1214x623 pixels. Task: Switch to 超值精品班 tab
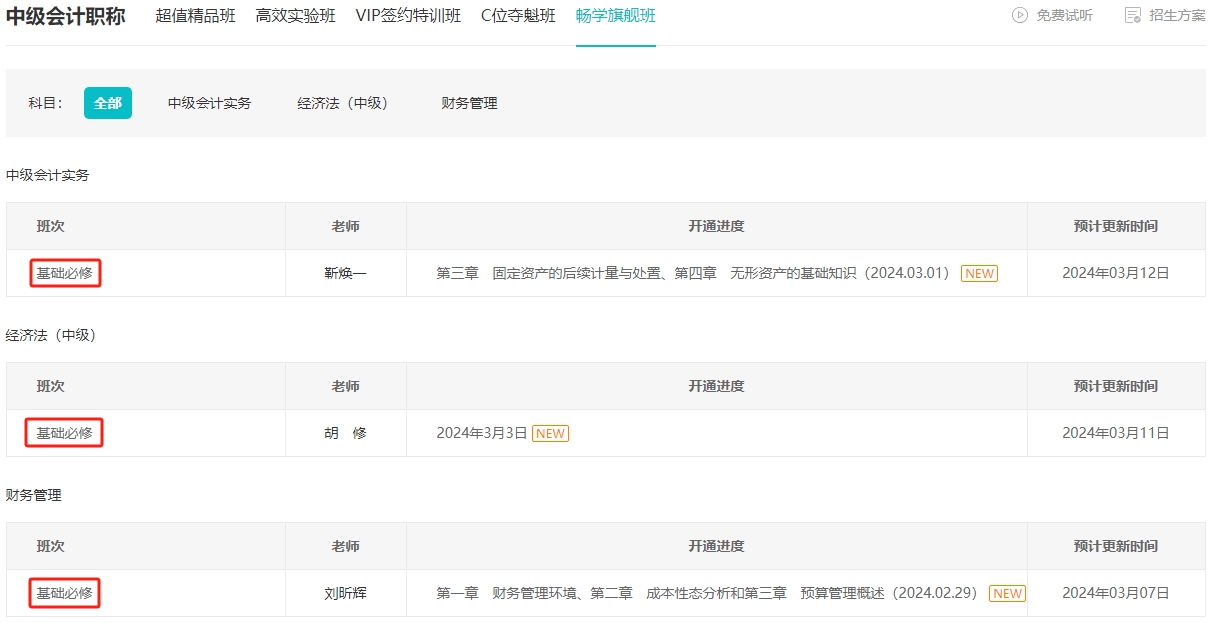coord(195,16)
